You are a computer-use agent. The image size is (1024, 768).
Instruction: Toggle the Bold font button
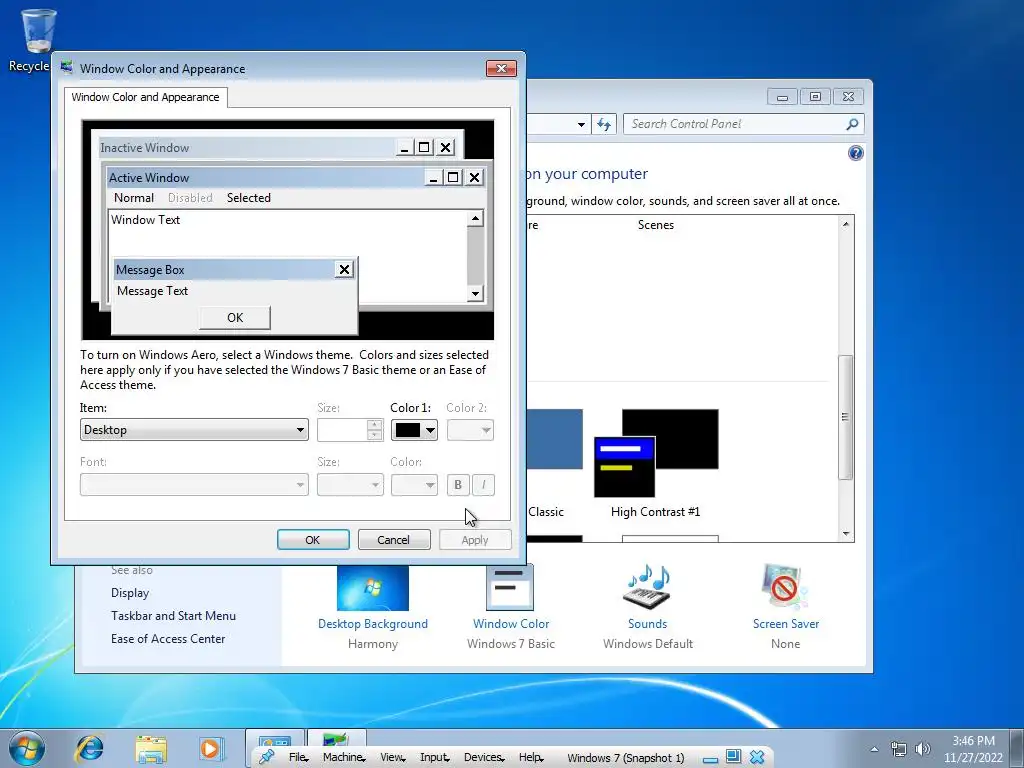(458, 485)
